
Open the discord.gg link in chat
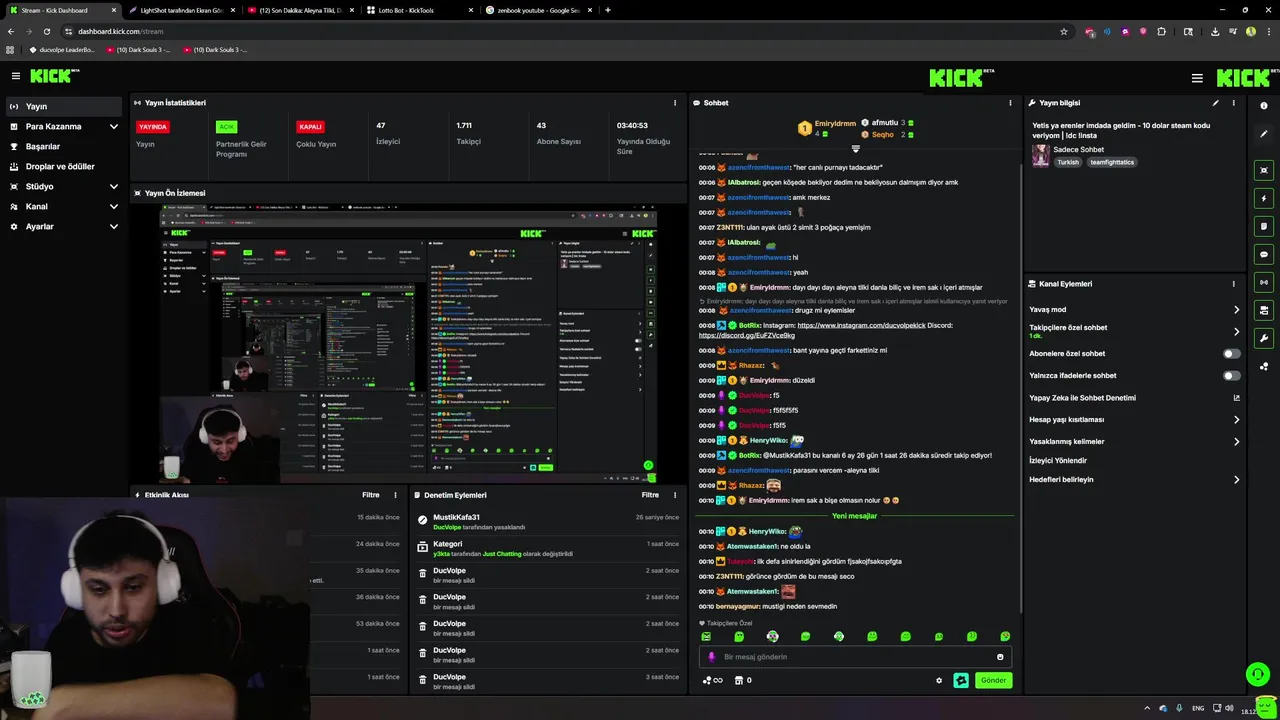point(747,336)
